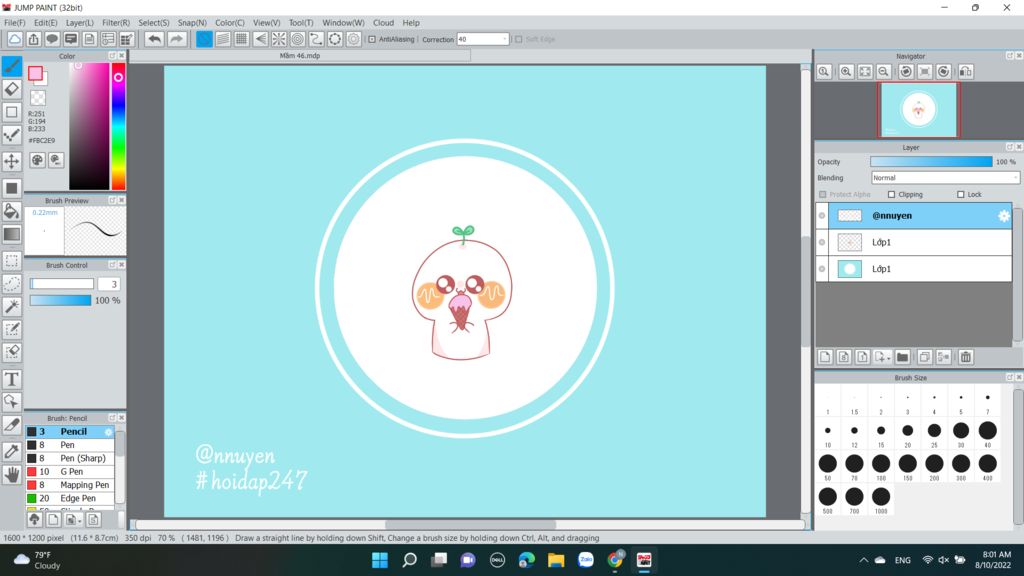Hide the Lớp1 layer with blue thumbnail

(x=822, y=268)
